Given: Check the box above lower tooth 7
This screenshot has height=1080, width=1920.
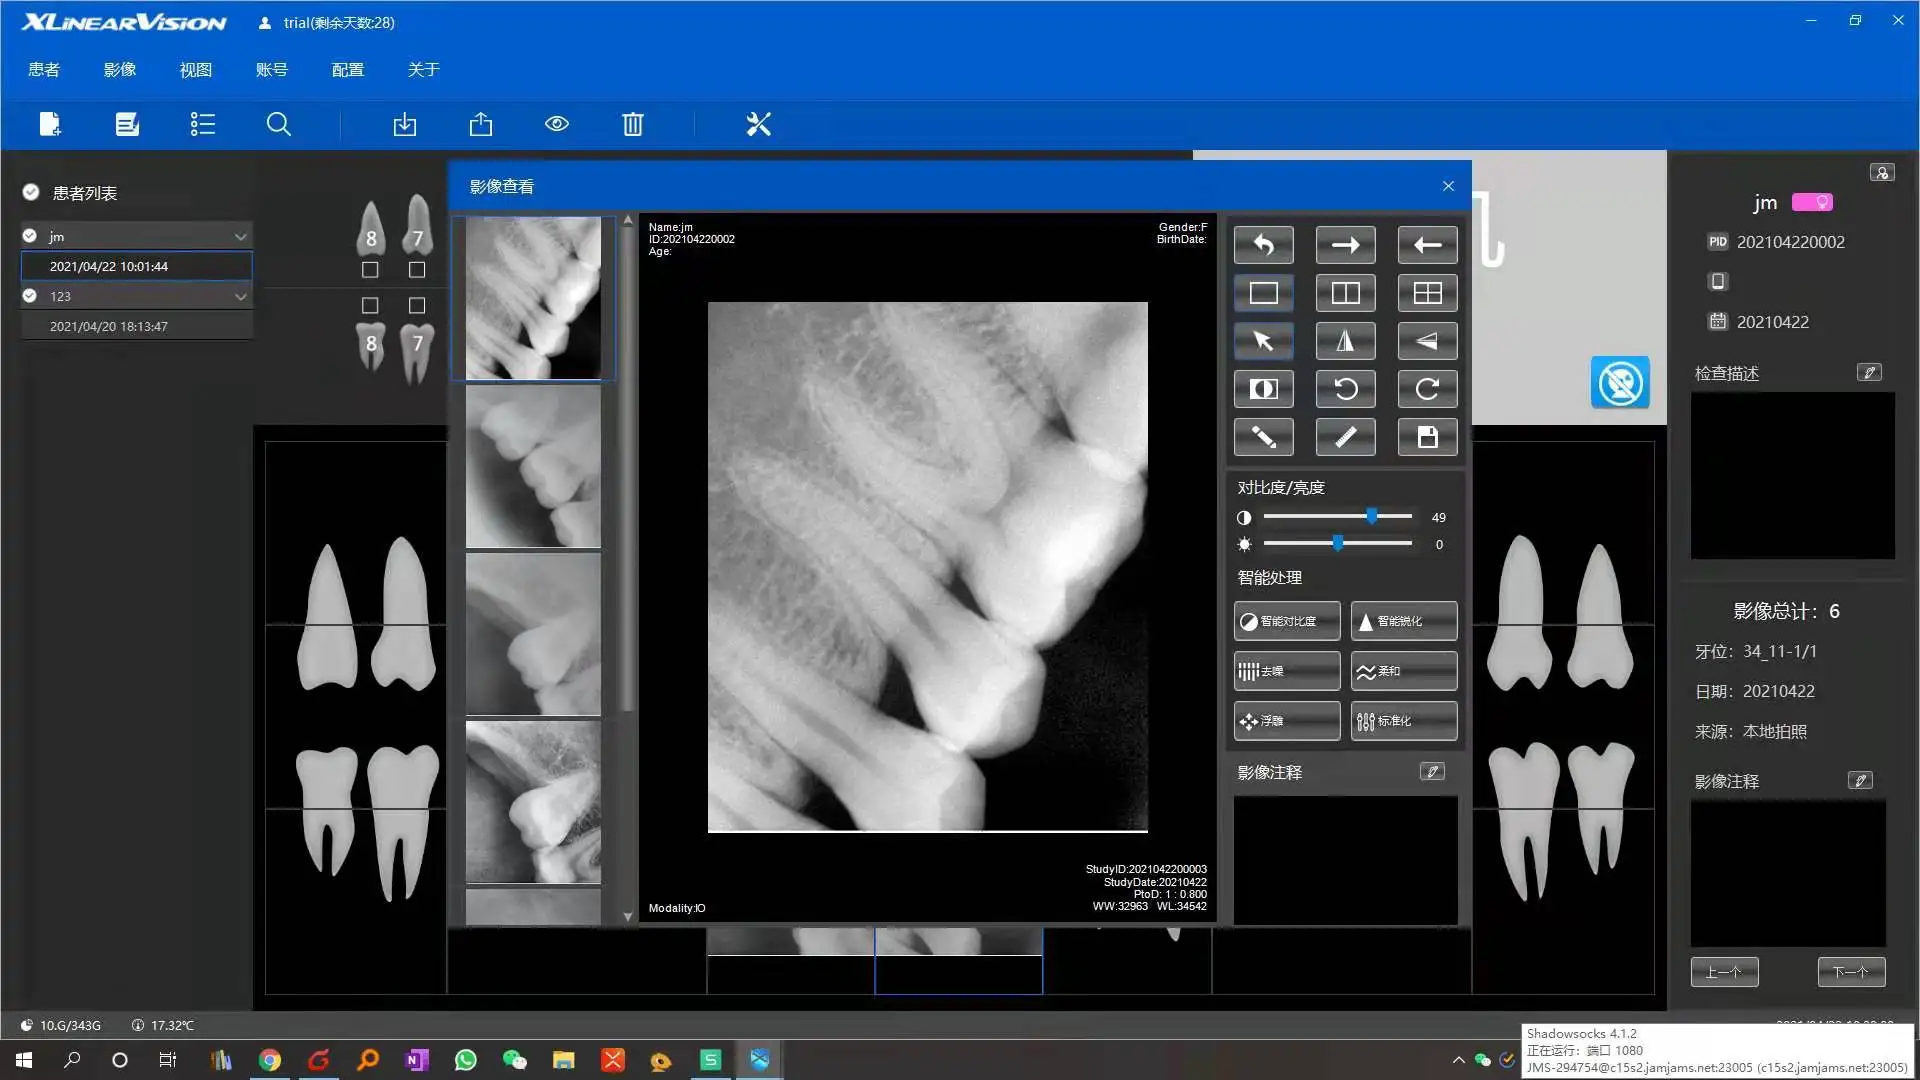Looking at the screenshot, I should click(417, 305).
